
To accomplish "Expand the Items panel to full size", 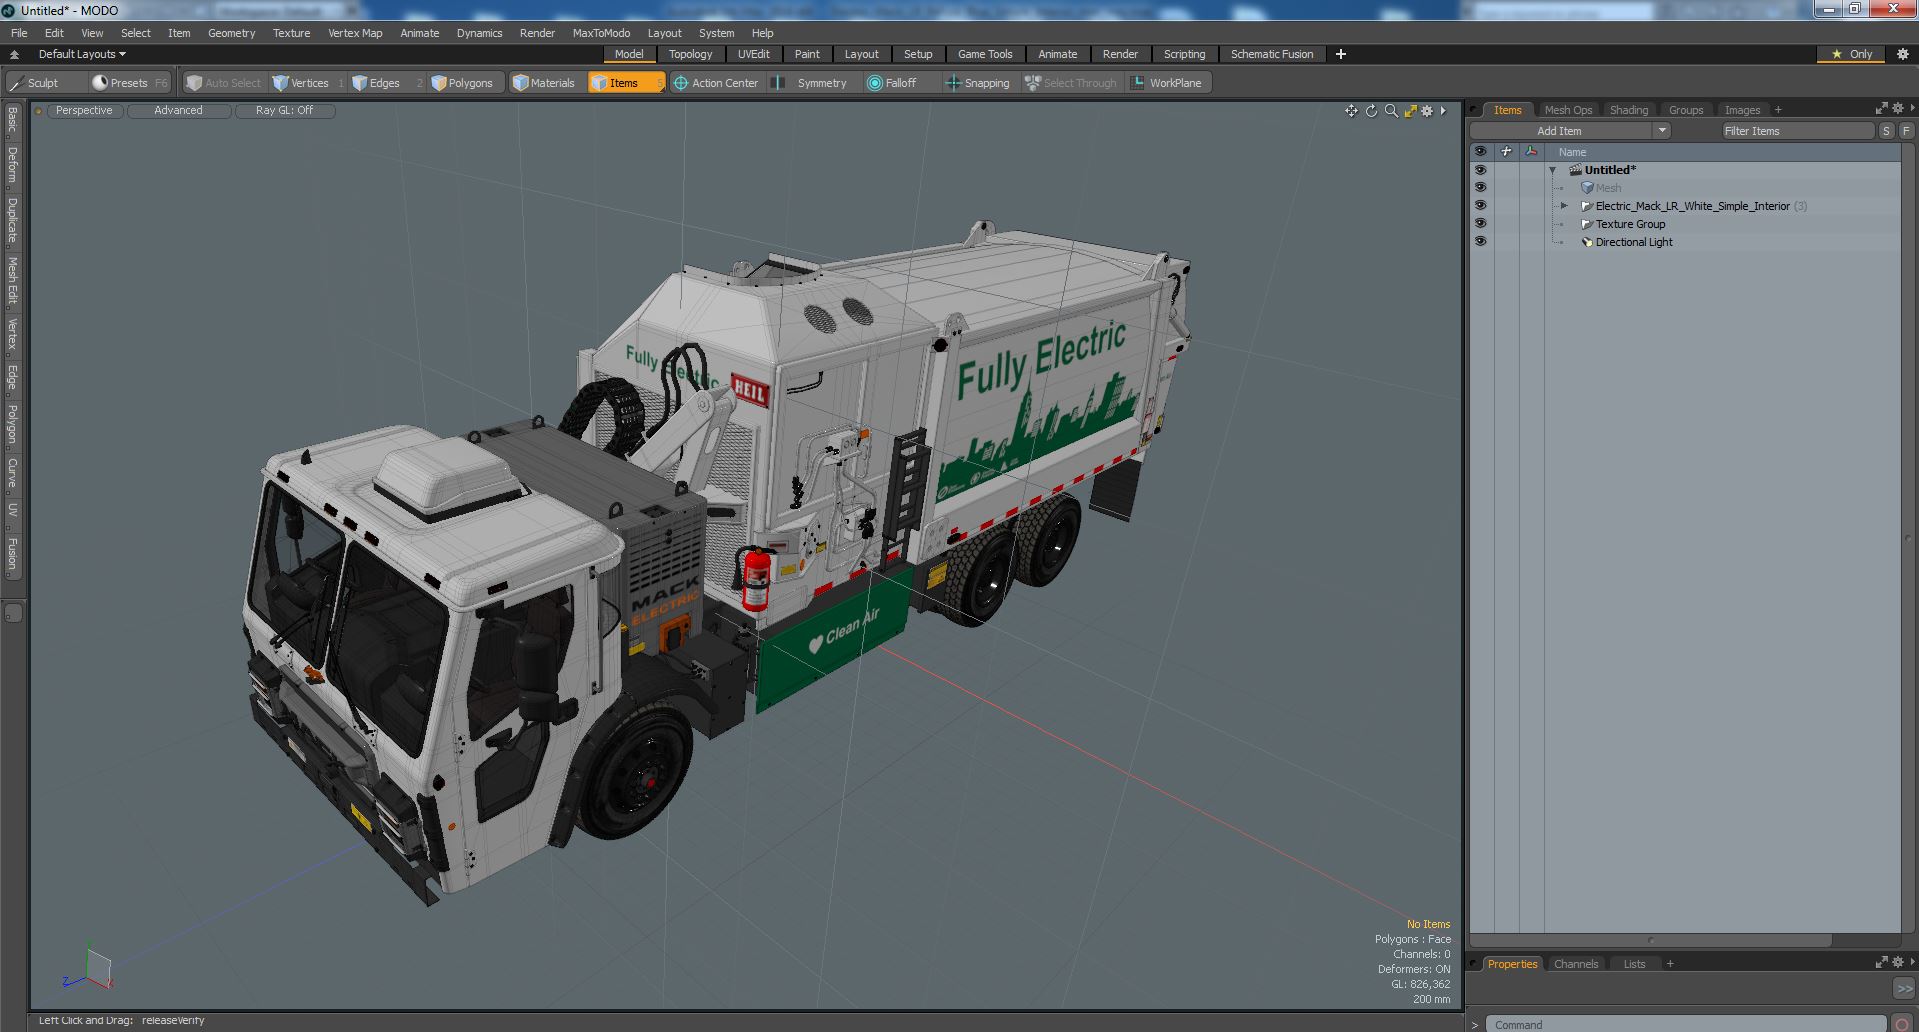I will point(1881,108).
